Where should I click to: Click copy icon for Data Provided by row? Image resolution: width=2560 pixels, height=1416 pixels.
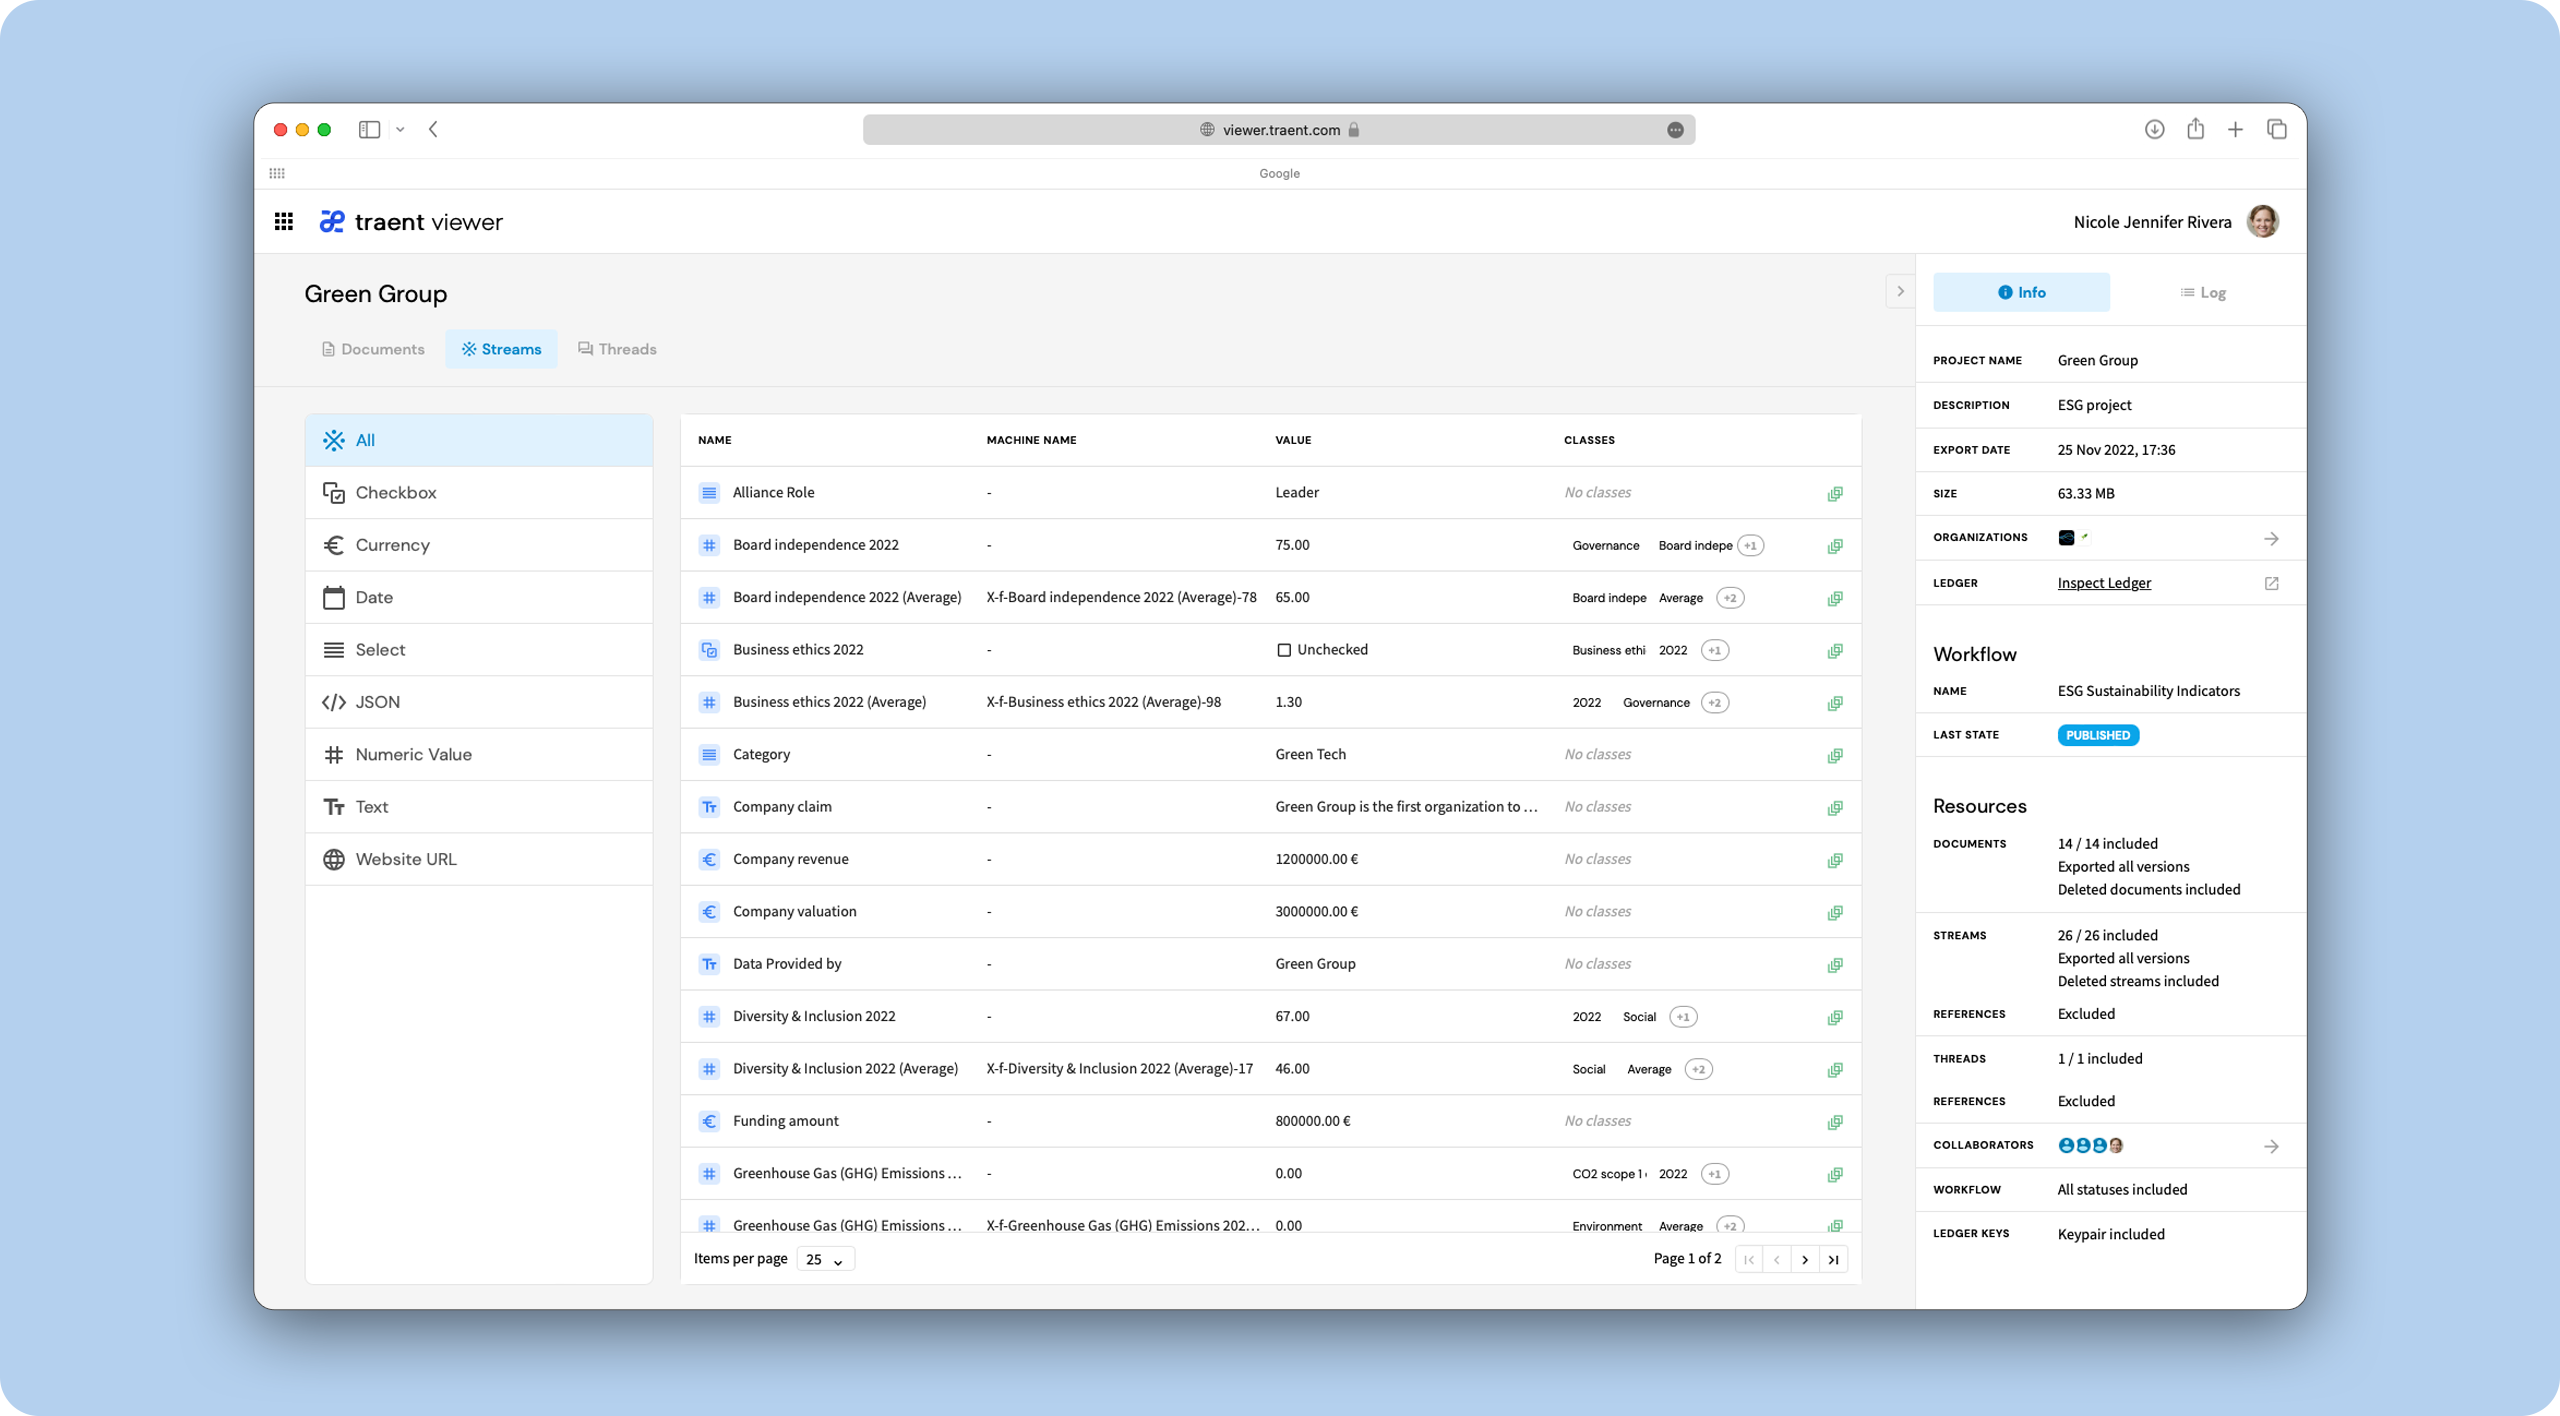click(x=1835, y=965)
